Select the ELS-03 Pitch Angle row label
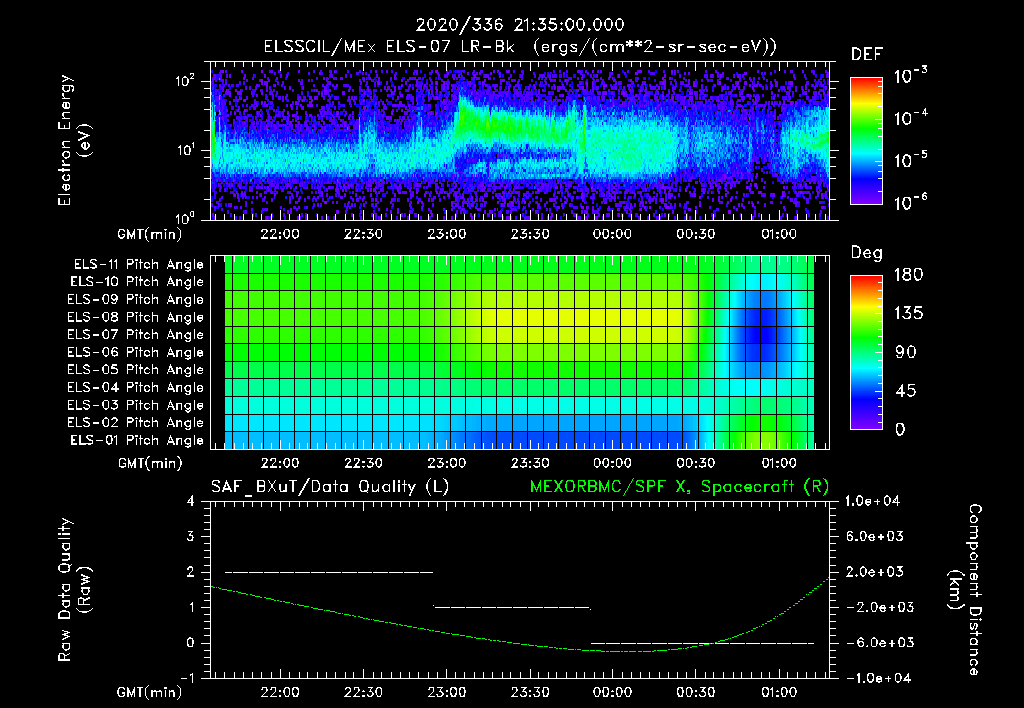 coord(135,406)
